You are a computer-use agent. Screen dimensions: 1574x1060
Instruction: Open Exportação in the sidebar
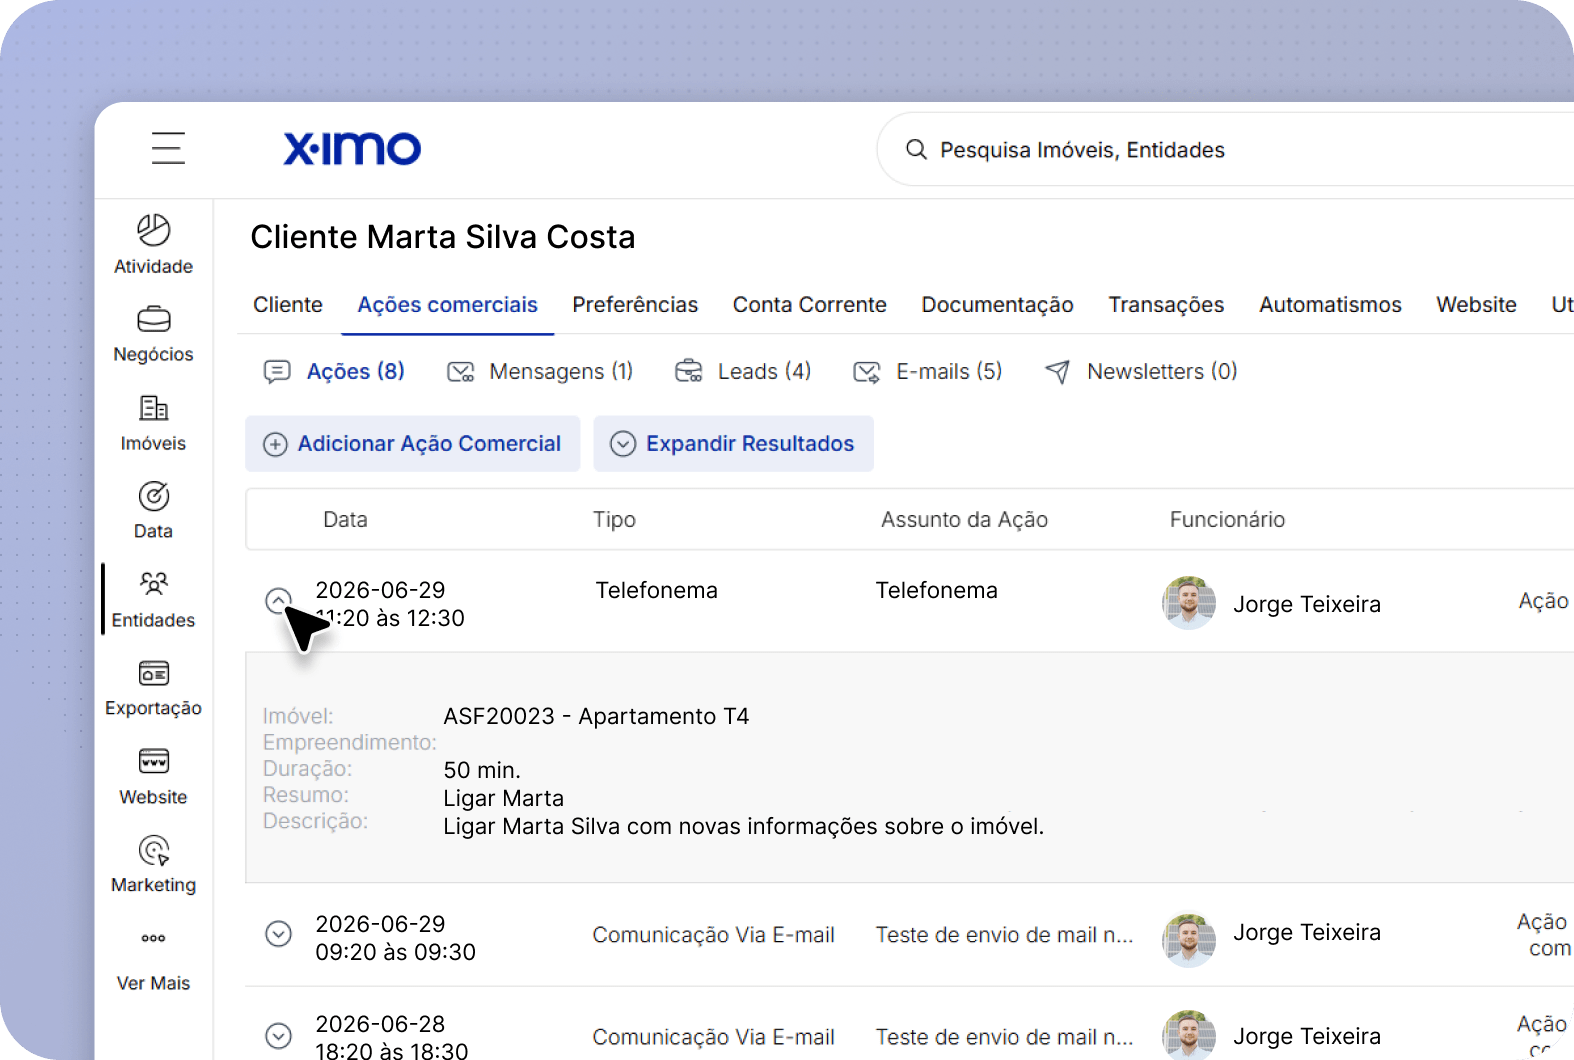click(x=153, y=687)
